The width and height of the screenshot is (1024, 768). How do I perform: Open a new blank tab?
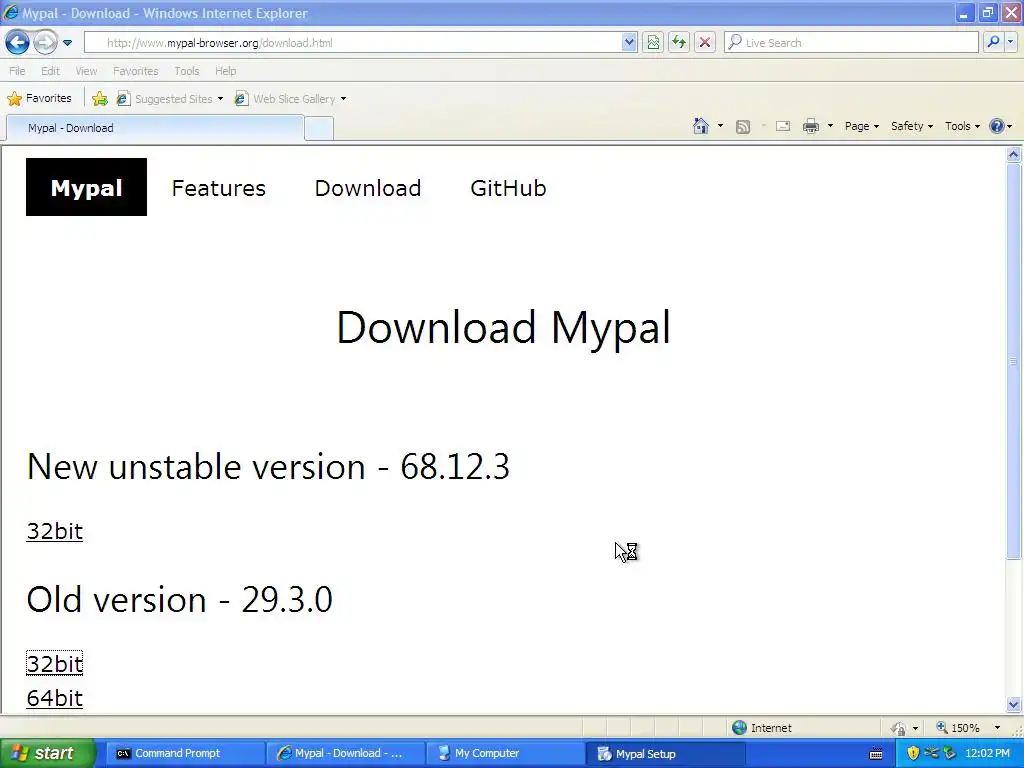[x=319, y=129]
